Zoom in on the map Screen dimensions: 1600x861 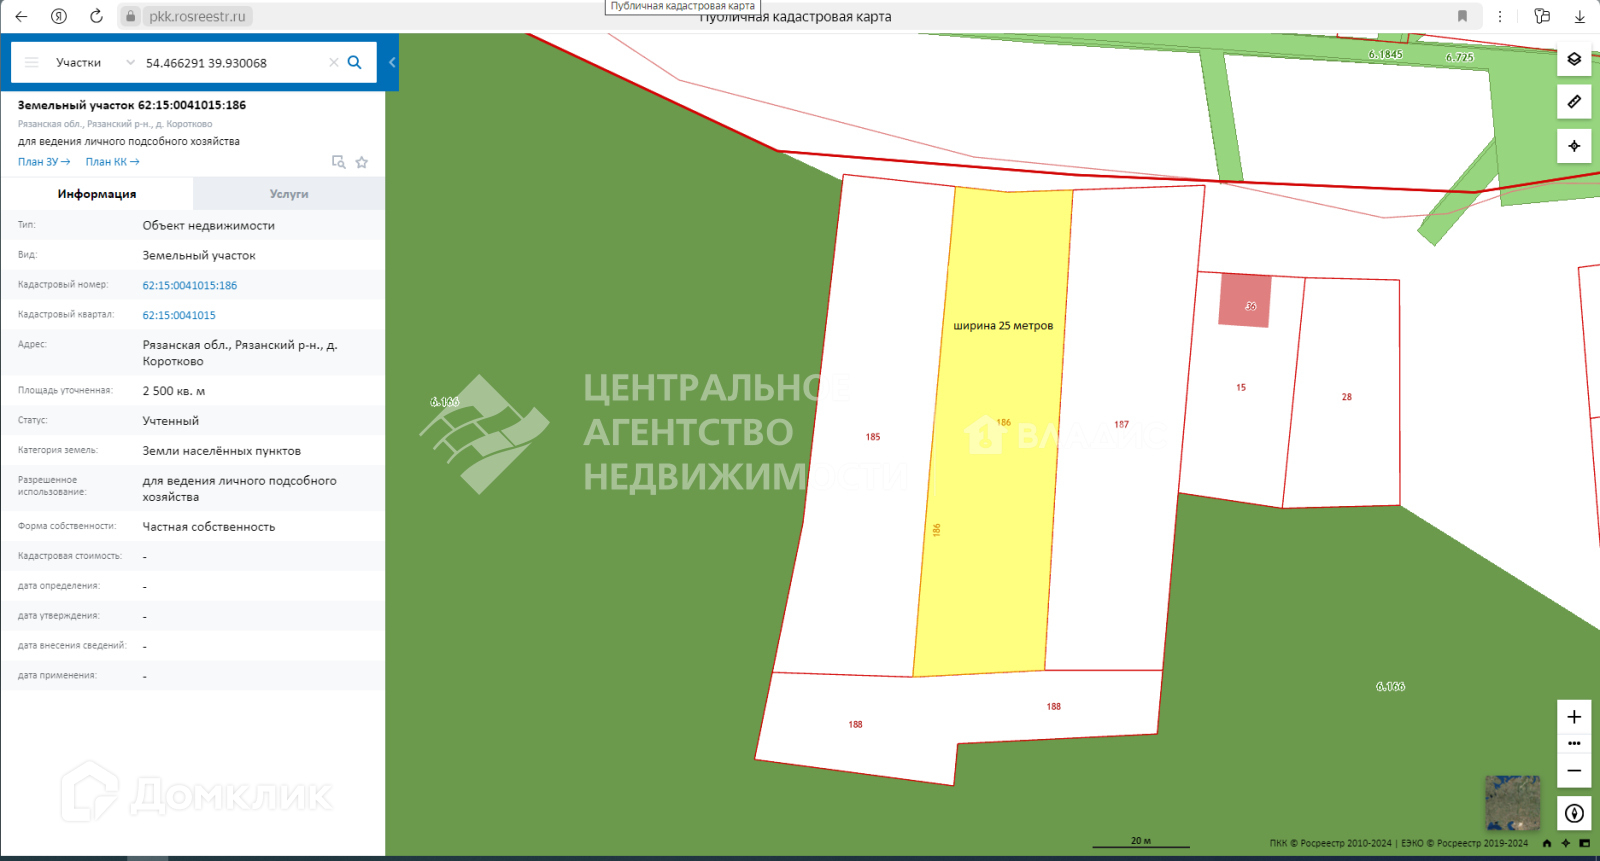(x=1574, y=717)
